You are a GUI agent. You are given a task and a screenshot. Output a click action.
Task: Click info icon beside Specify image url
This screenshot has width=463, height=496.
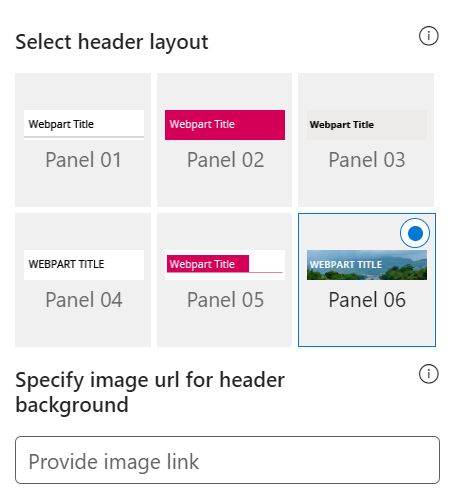tap(428, 374)
